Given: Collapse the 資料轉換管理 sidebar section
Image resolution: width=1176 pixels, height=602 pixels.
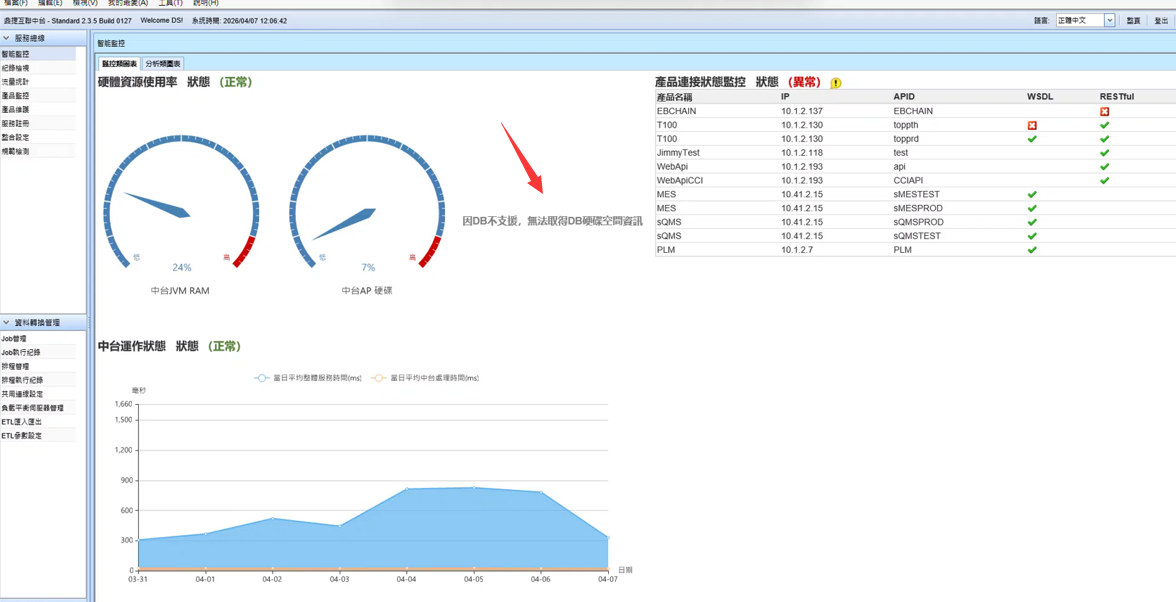Looking at the screenshot, I should (x=7, y=323).
